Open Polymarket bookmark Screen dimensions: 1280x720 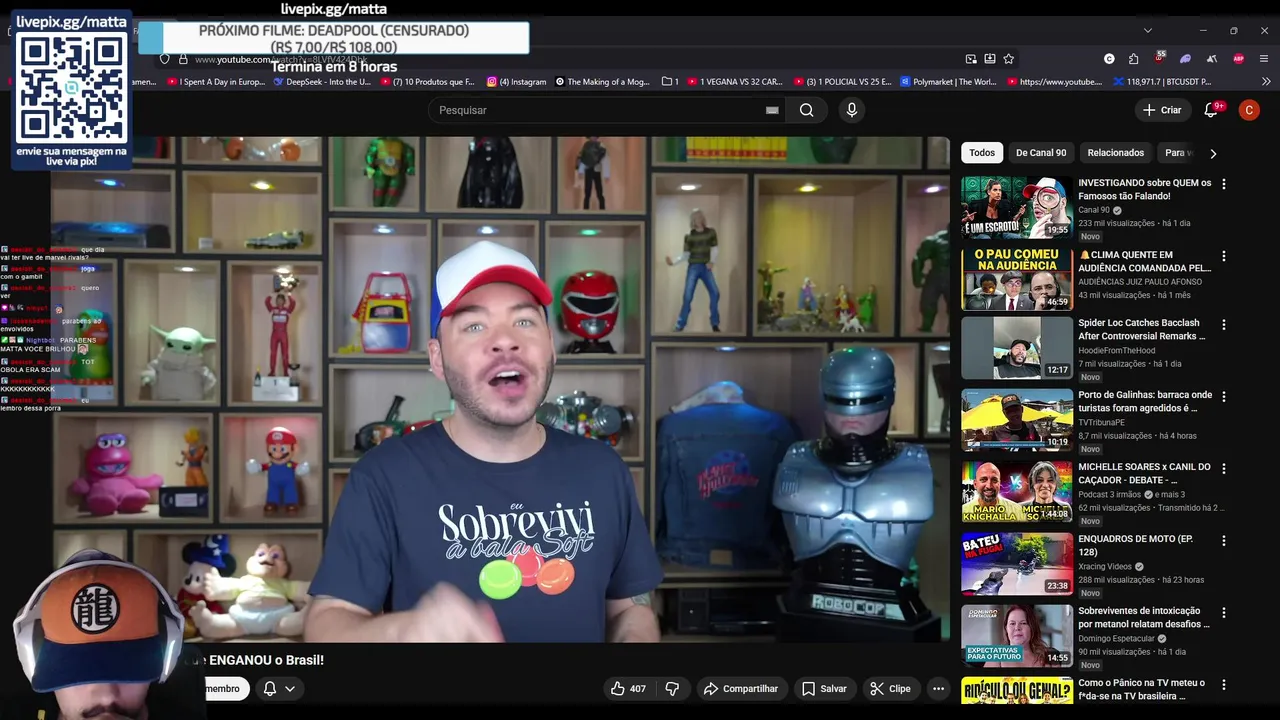[949, 82]
